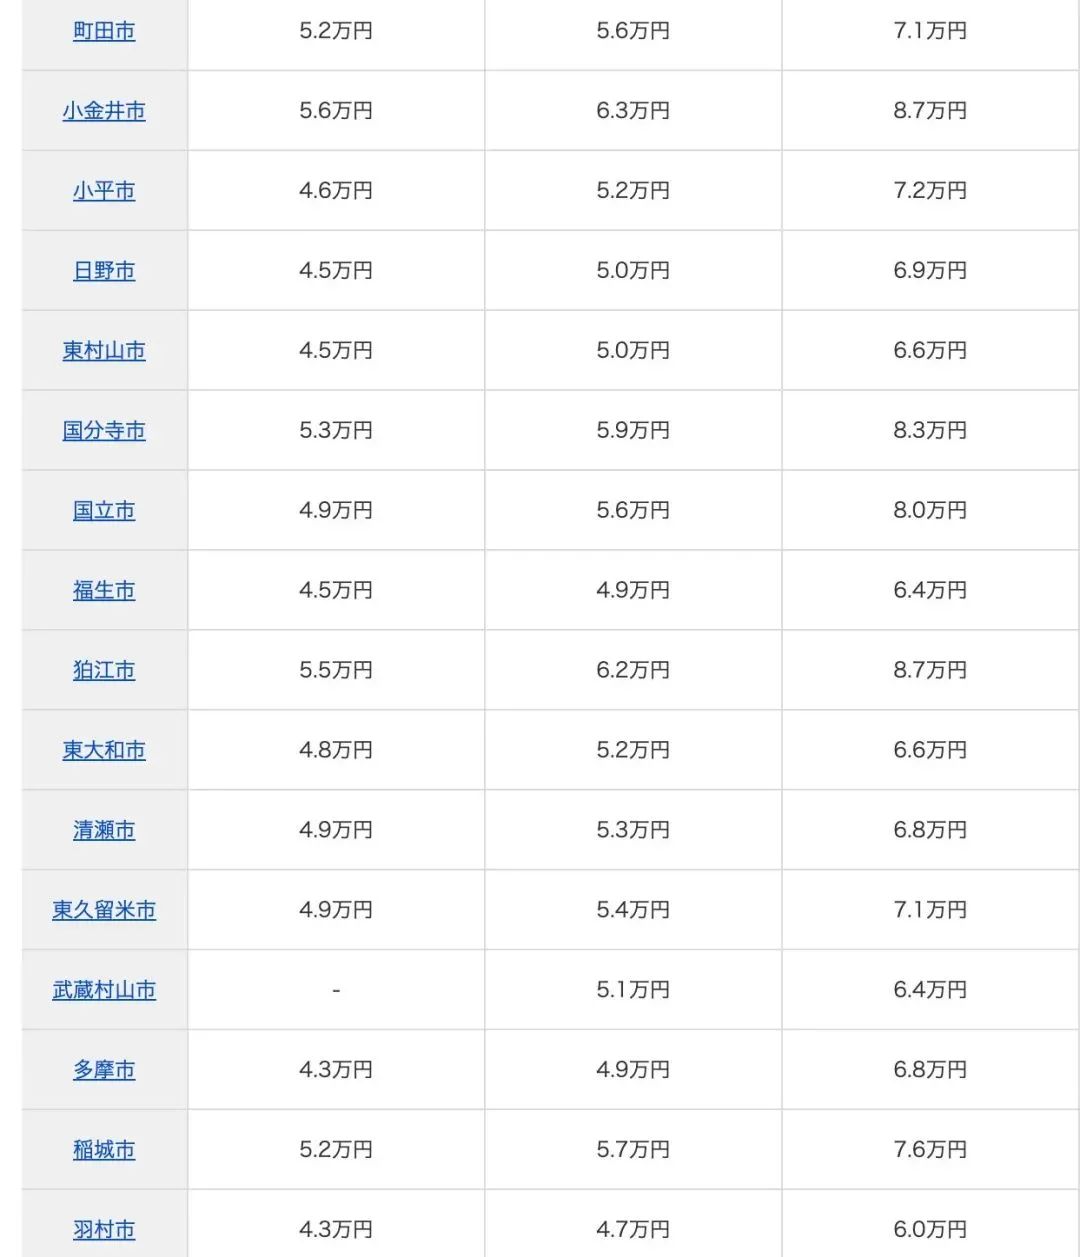Select the 日野市 link
This screenshot has height=1257, width=1080.
coord(104,271)
